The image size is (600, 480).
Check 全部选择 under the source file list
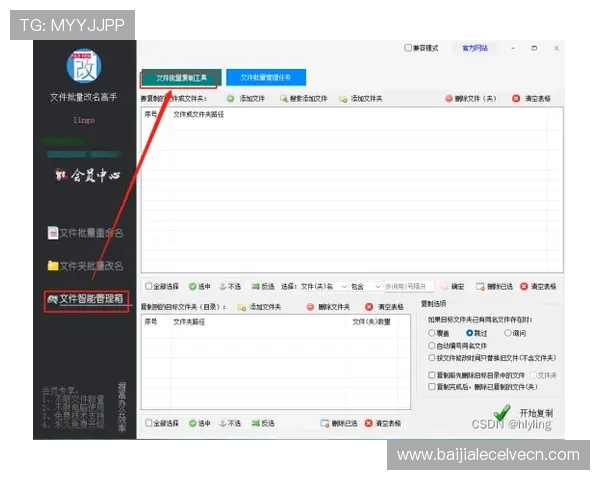(149, 286)
